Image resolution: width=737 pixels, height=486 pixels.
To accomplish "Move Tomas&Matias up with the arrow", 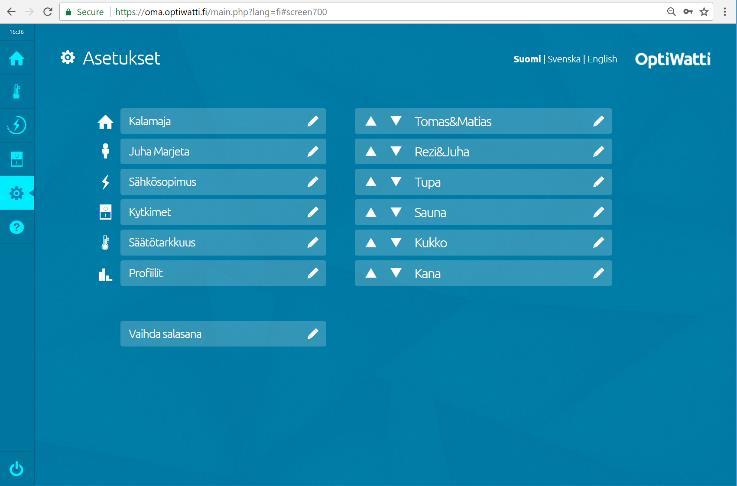I will pyautogui.click(x=371, y=121).
